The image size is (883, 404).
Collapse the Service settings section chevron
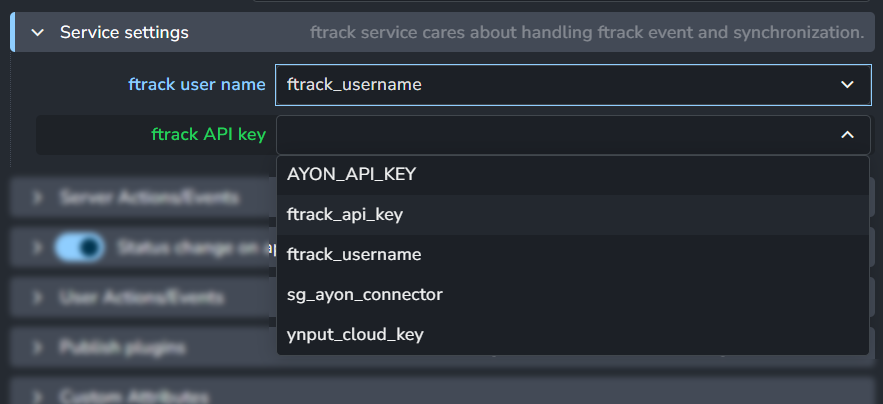click(x=38, y=33)
